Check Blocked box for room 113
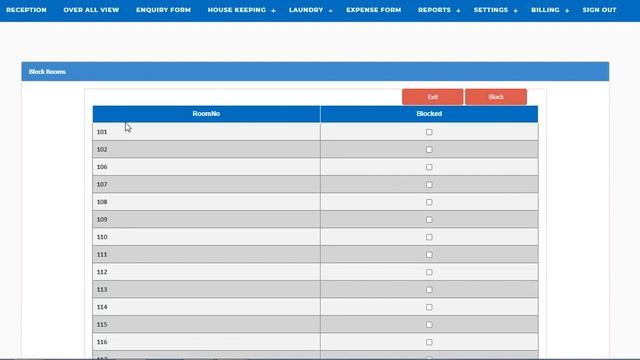The image size is (640, 360). point(429,289)
